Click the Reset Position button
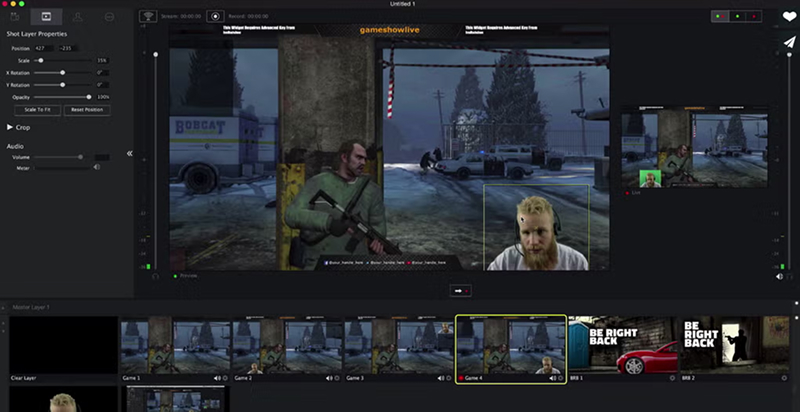This screenshot has width=800, height=412. click(x=87, y=110)
